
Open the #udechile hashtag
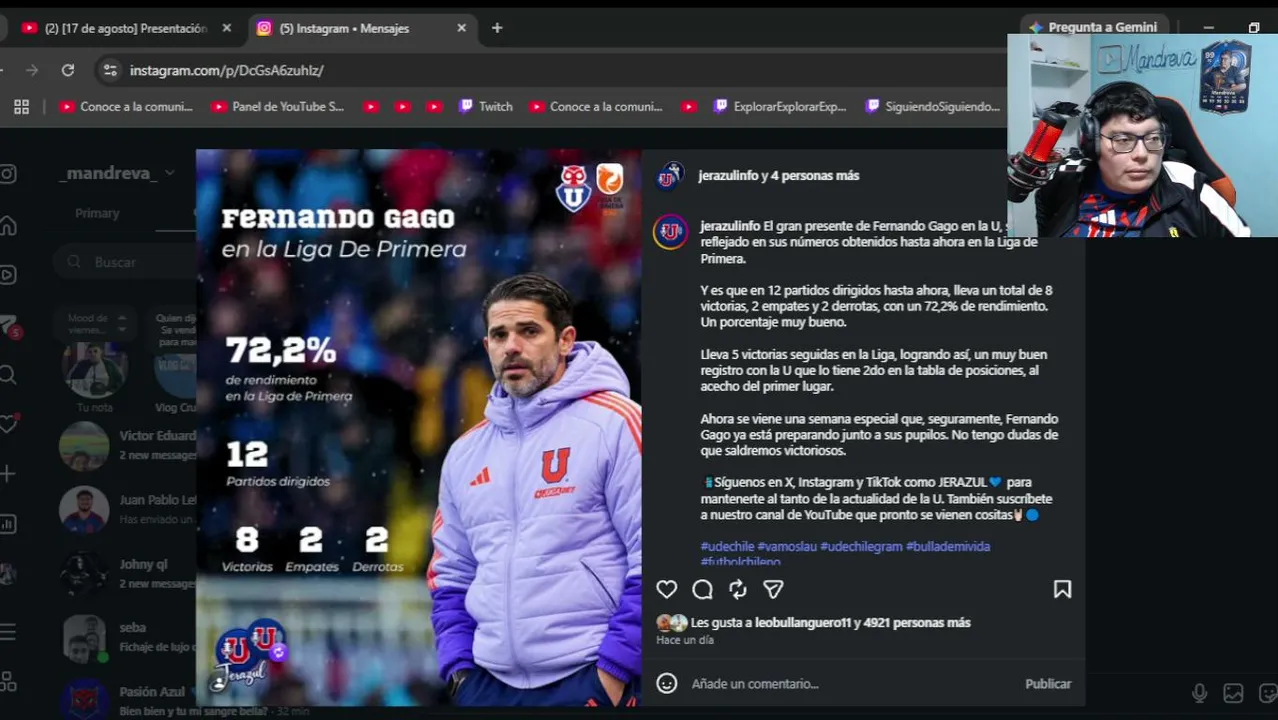pos(727,547)
